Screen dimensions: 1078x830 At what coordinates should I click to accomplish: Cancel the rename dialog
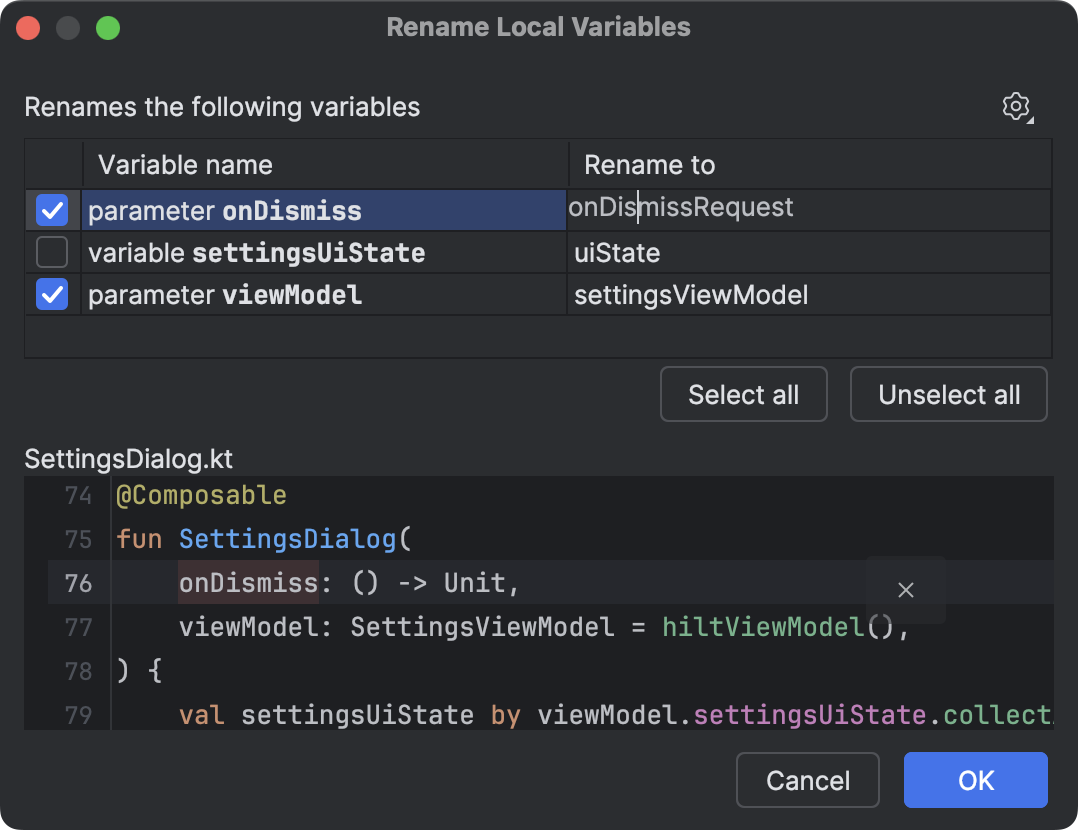[x=807, y=780]
